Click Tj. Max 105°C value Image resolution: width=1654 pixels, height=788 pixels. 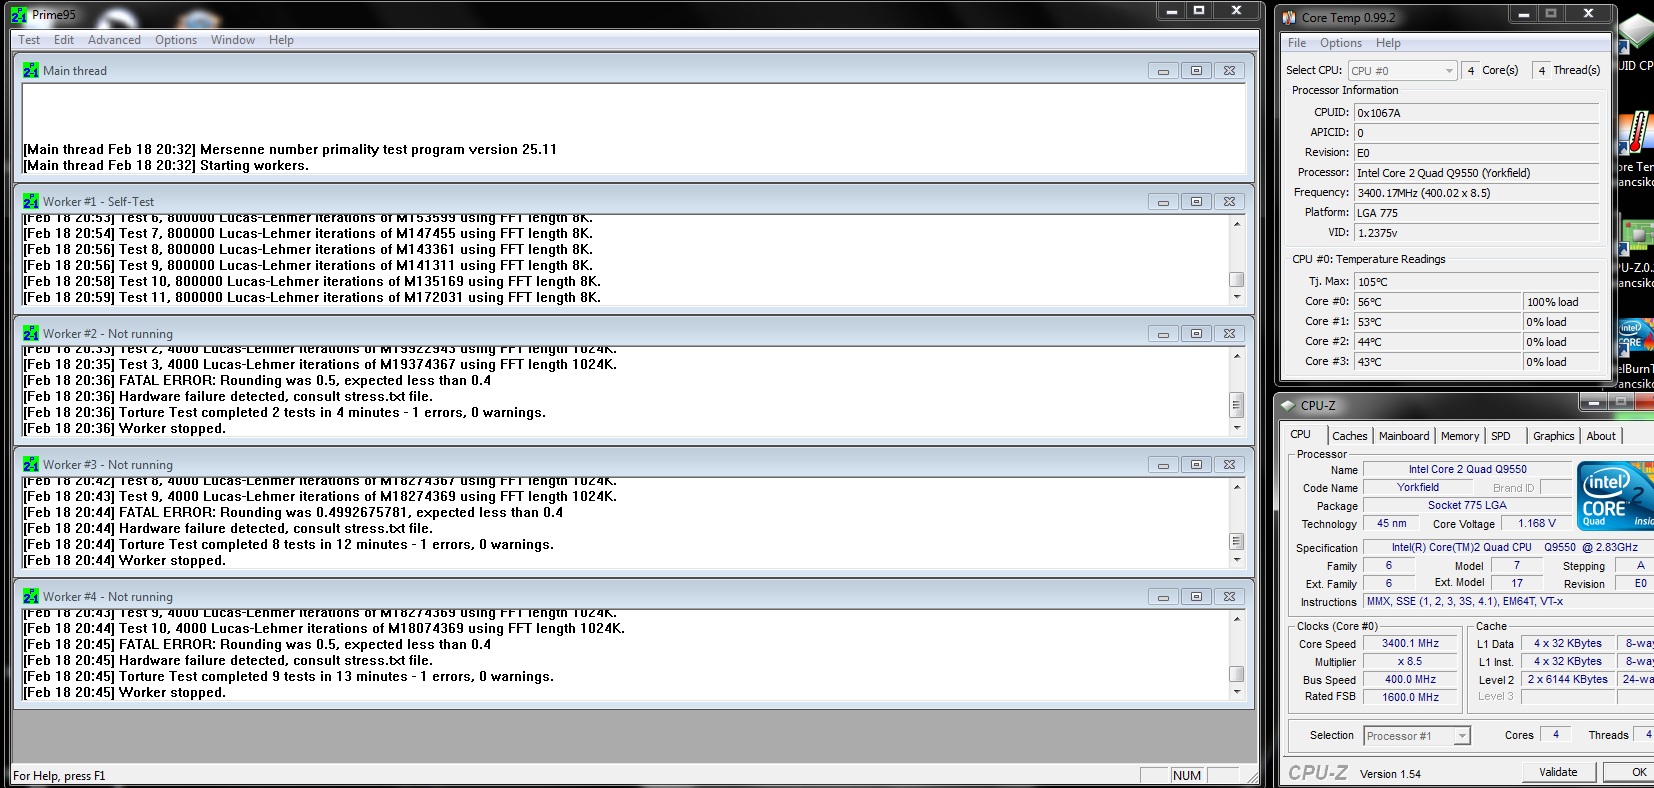point(1476,282)
